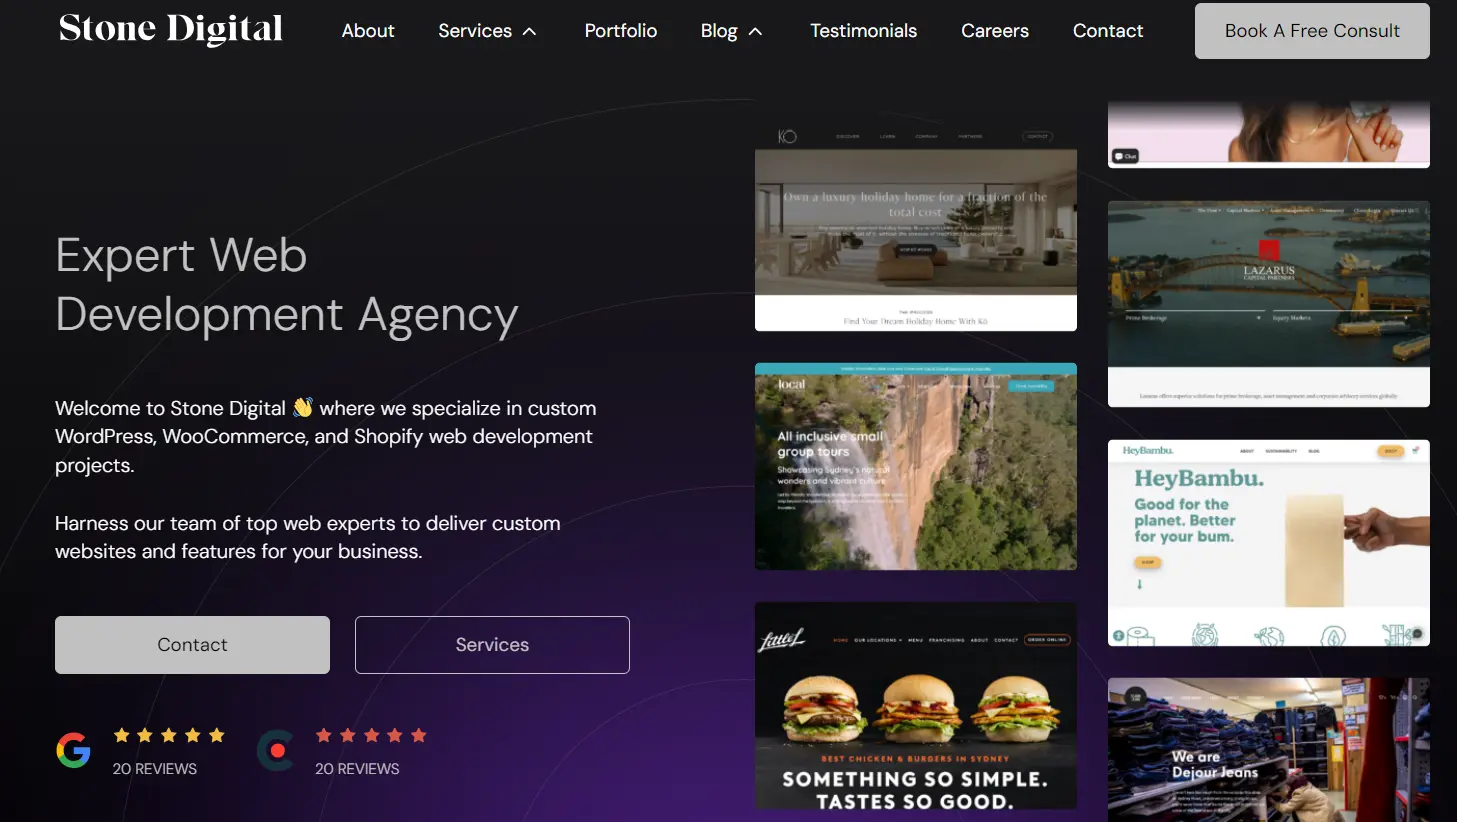Open Contact in the navigation bar
Image resolution: width=1457 pixels, height=822 pixels.
(x=1108, y=31)
